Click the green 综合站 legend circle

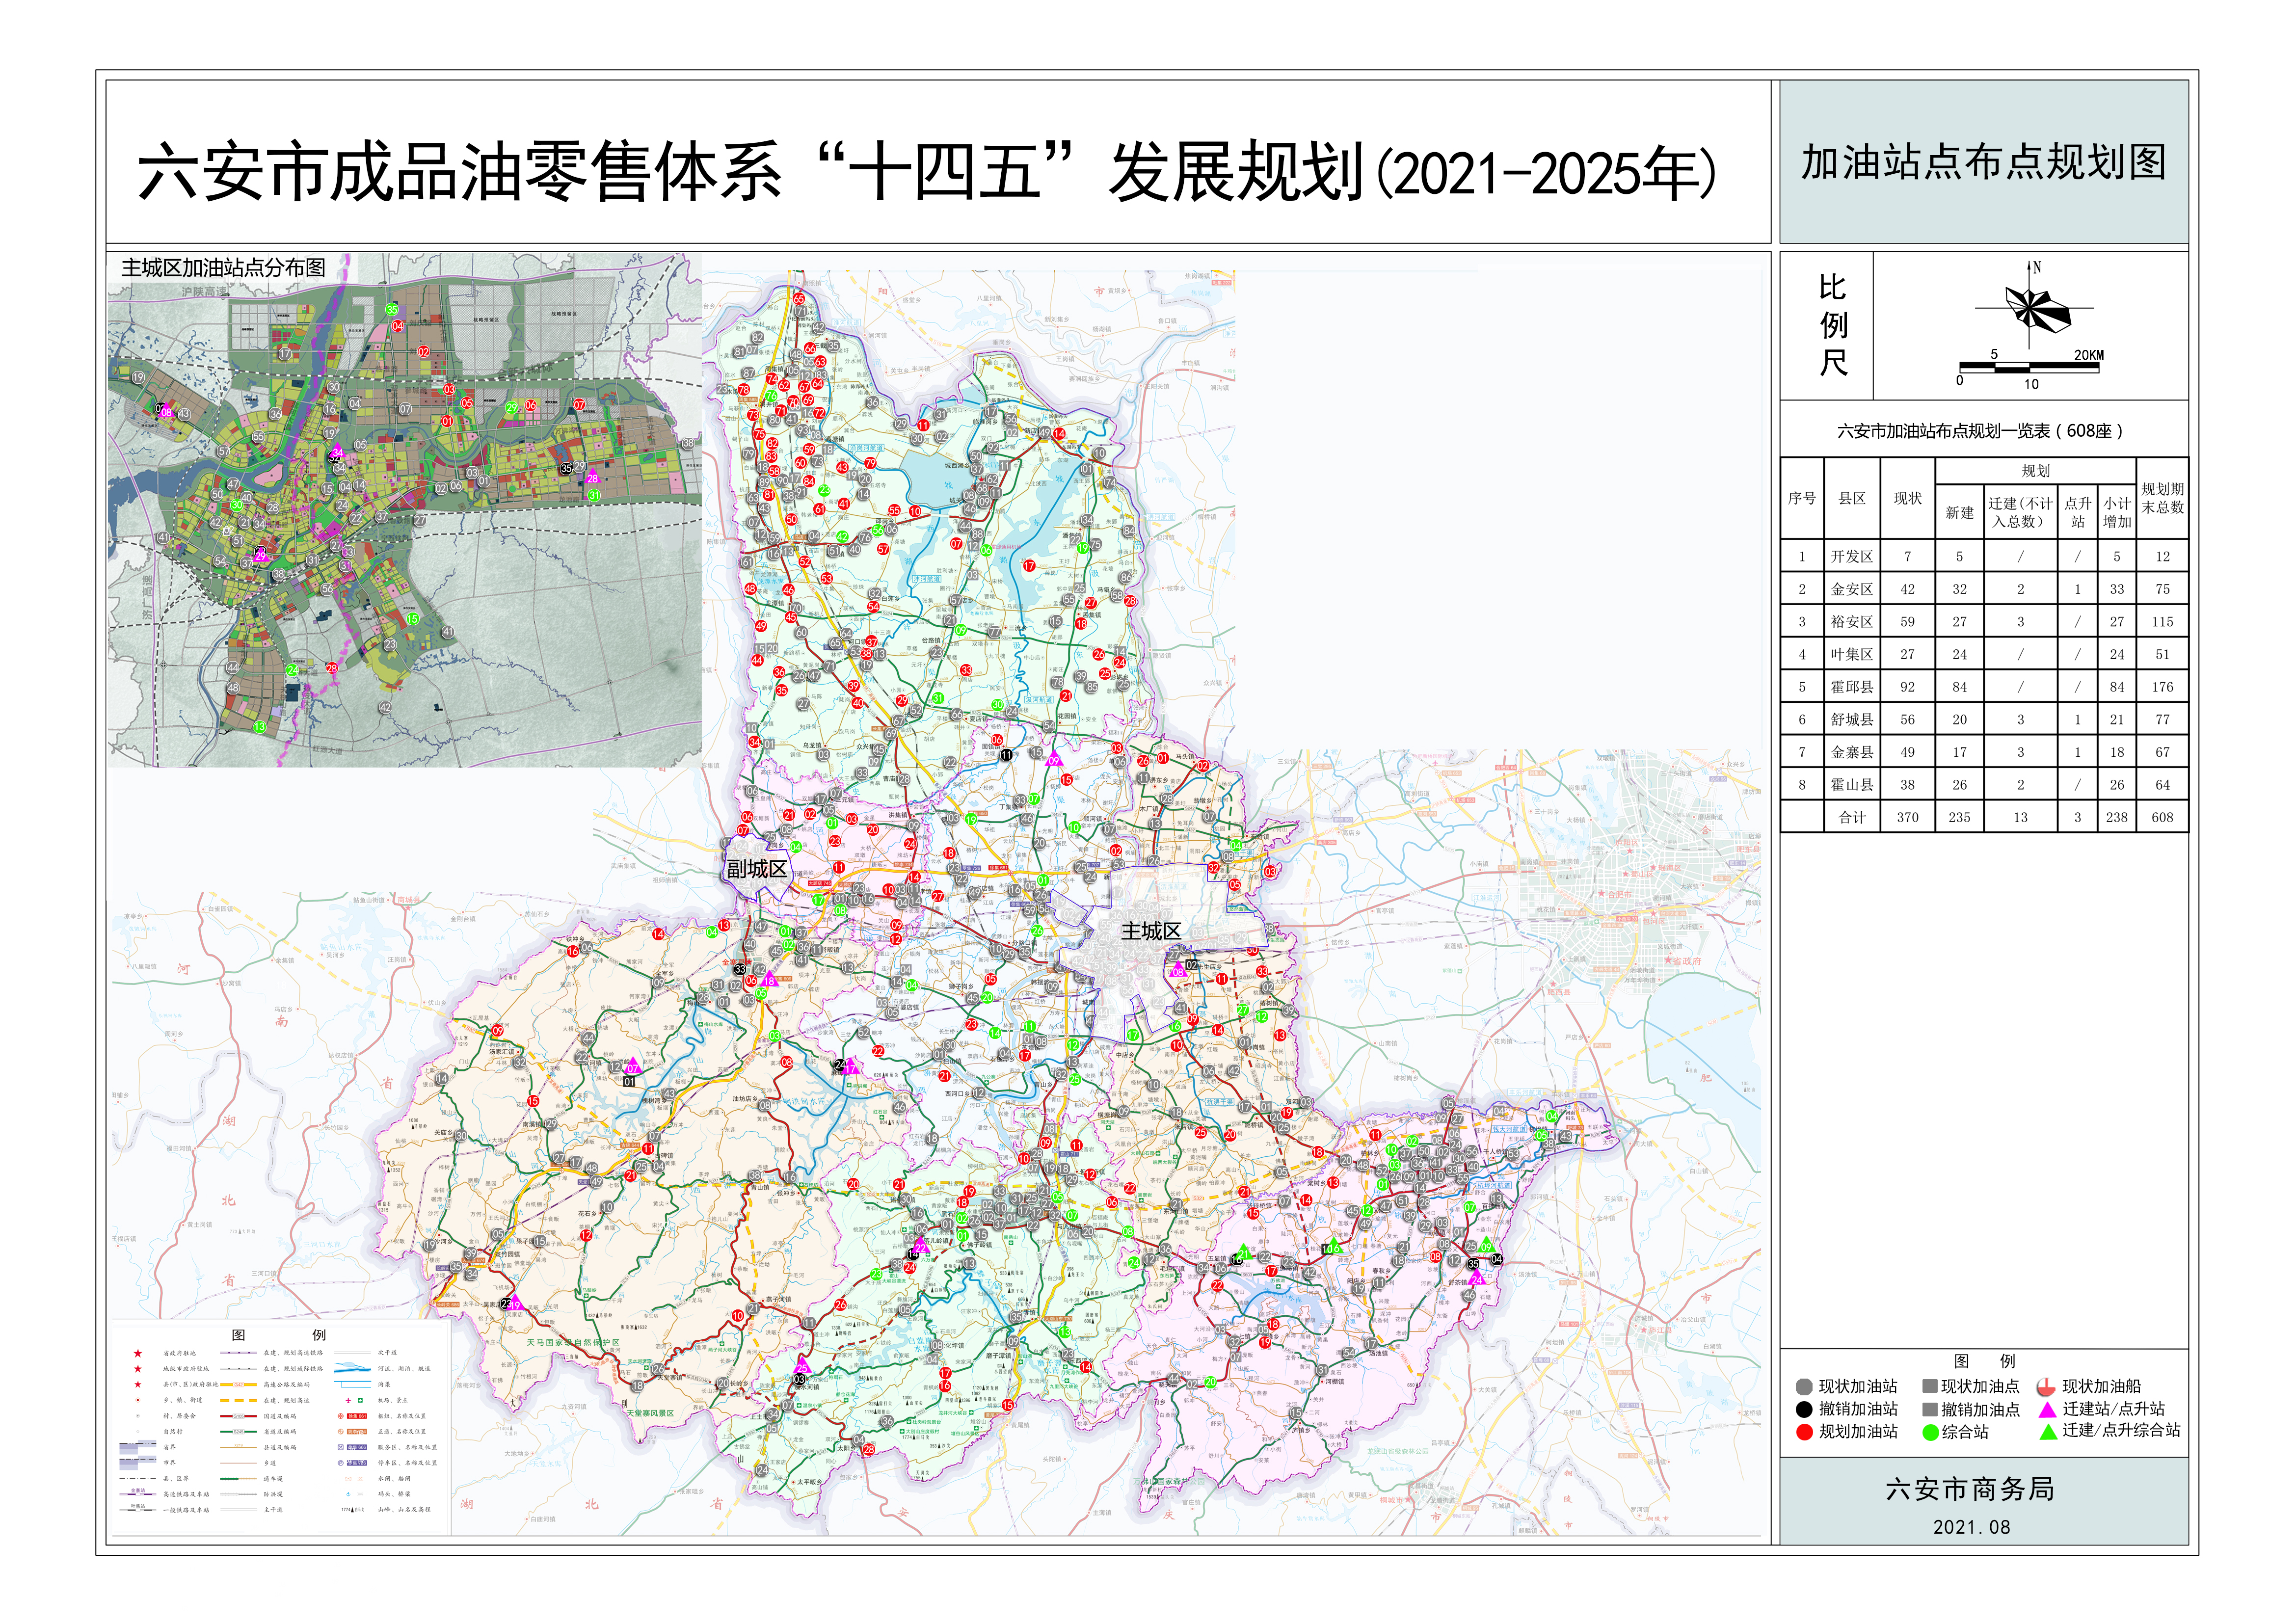pyautogui.click(x=1931, y=1432)
